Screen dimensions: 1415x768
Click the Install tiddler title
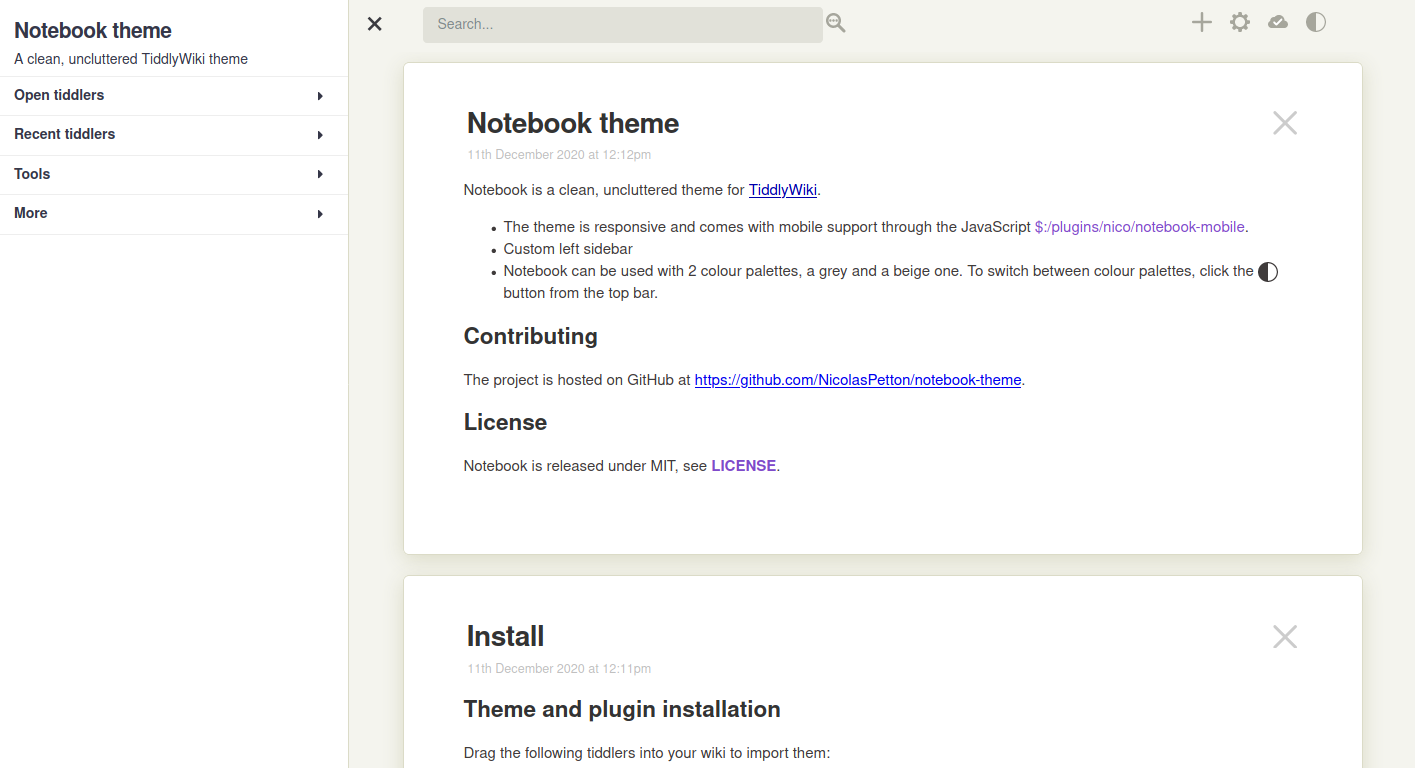[506, 636]
